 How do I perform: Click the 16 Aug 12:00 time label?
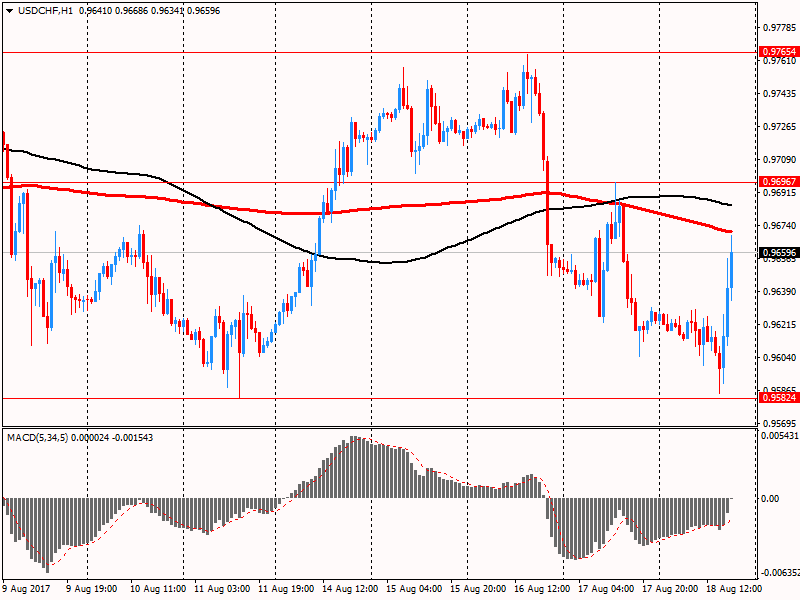pos(542,589)
